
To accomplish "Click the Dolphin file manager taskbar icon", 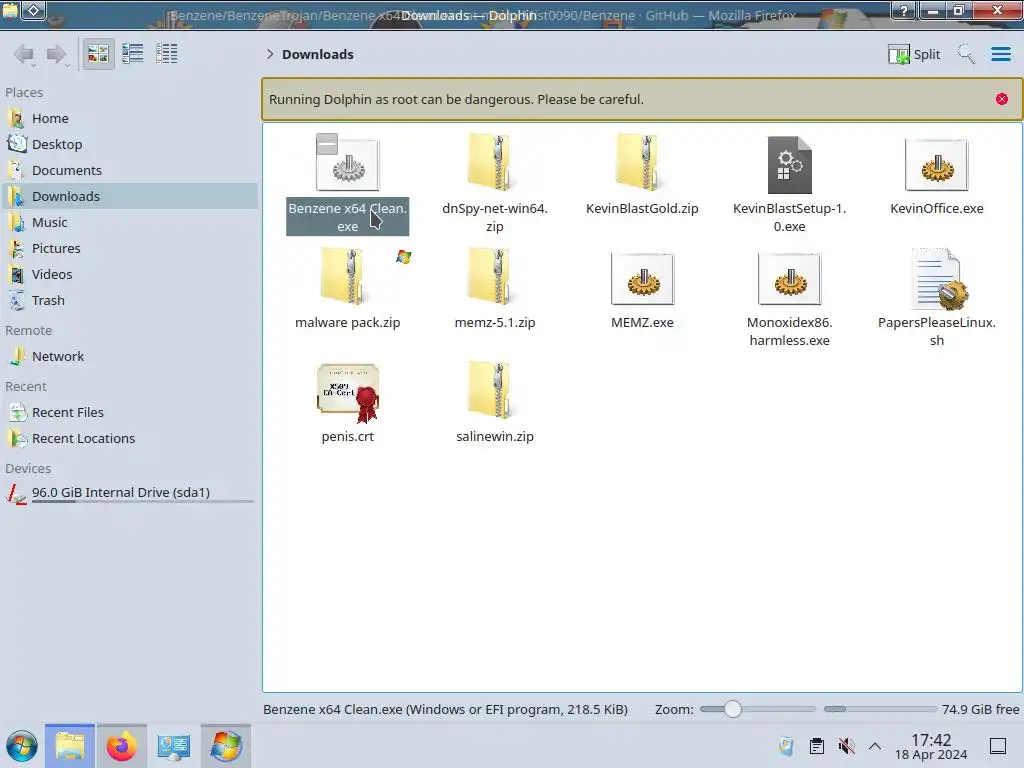I will click(x=70, y=746).
